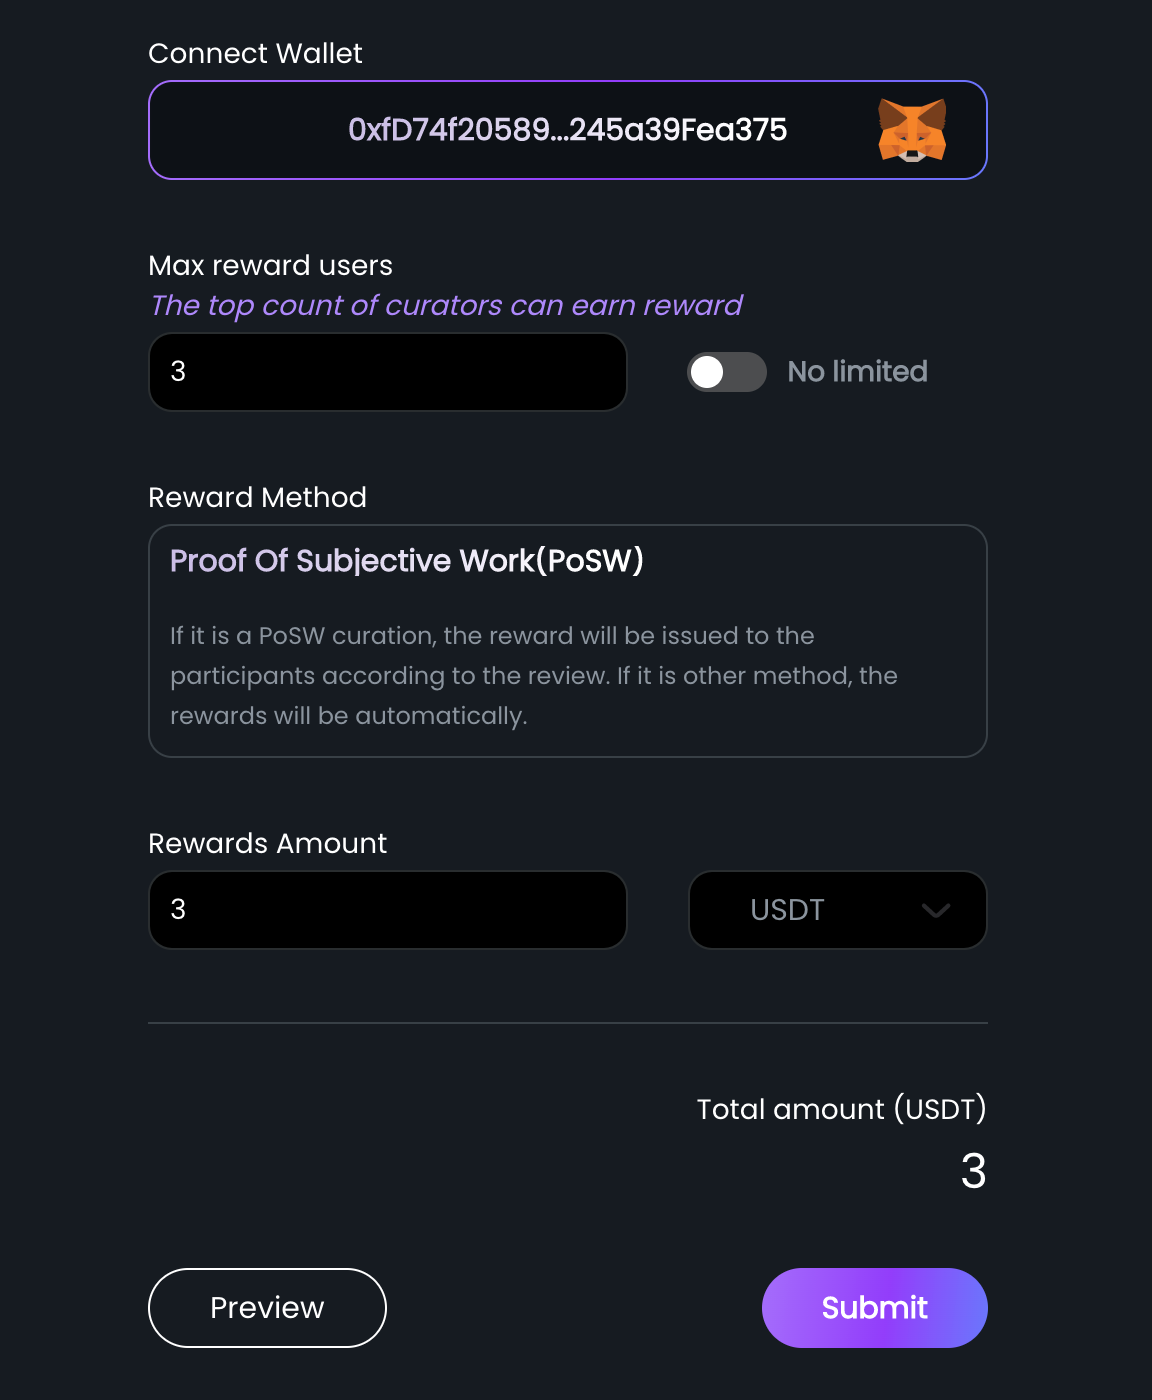Click the chevron arrow beside USDT
1152x1400 pixels.
point(936,910)
